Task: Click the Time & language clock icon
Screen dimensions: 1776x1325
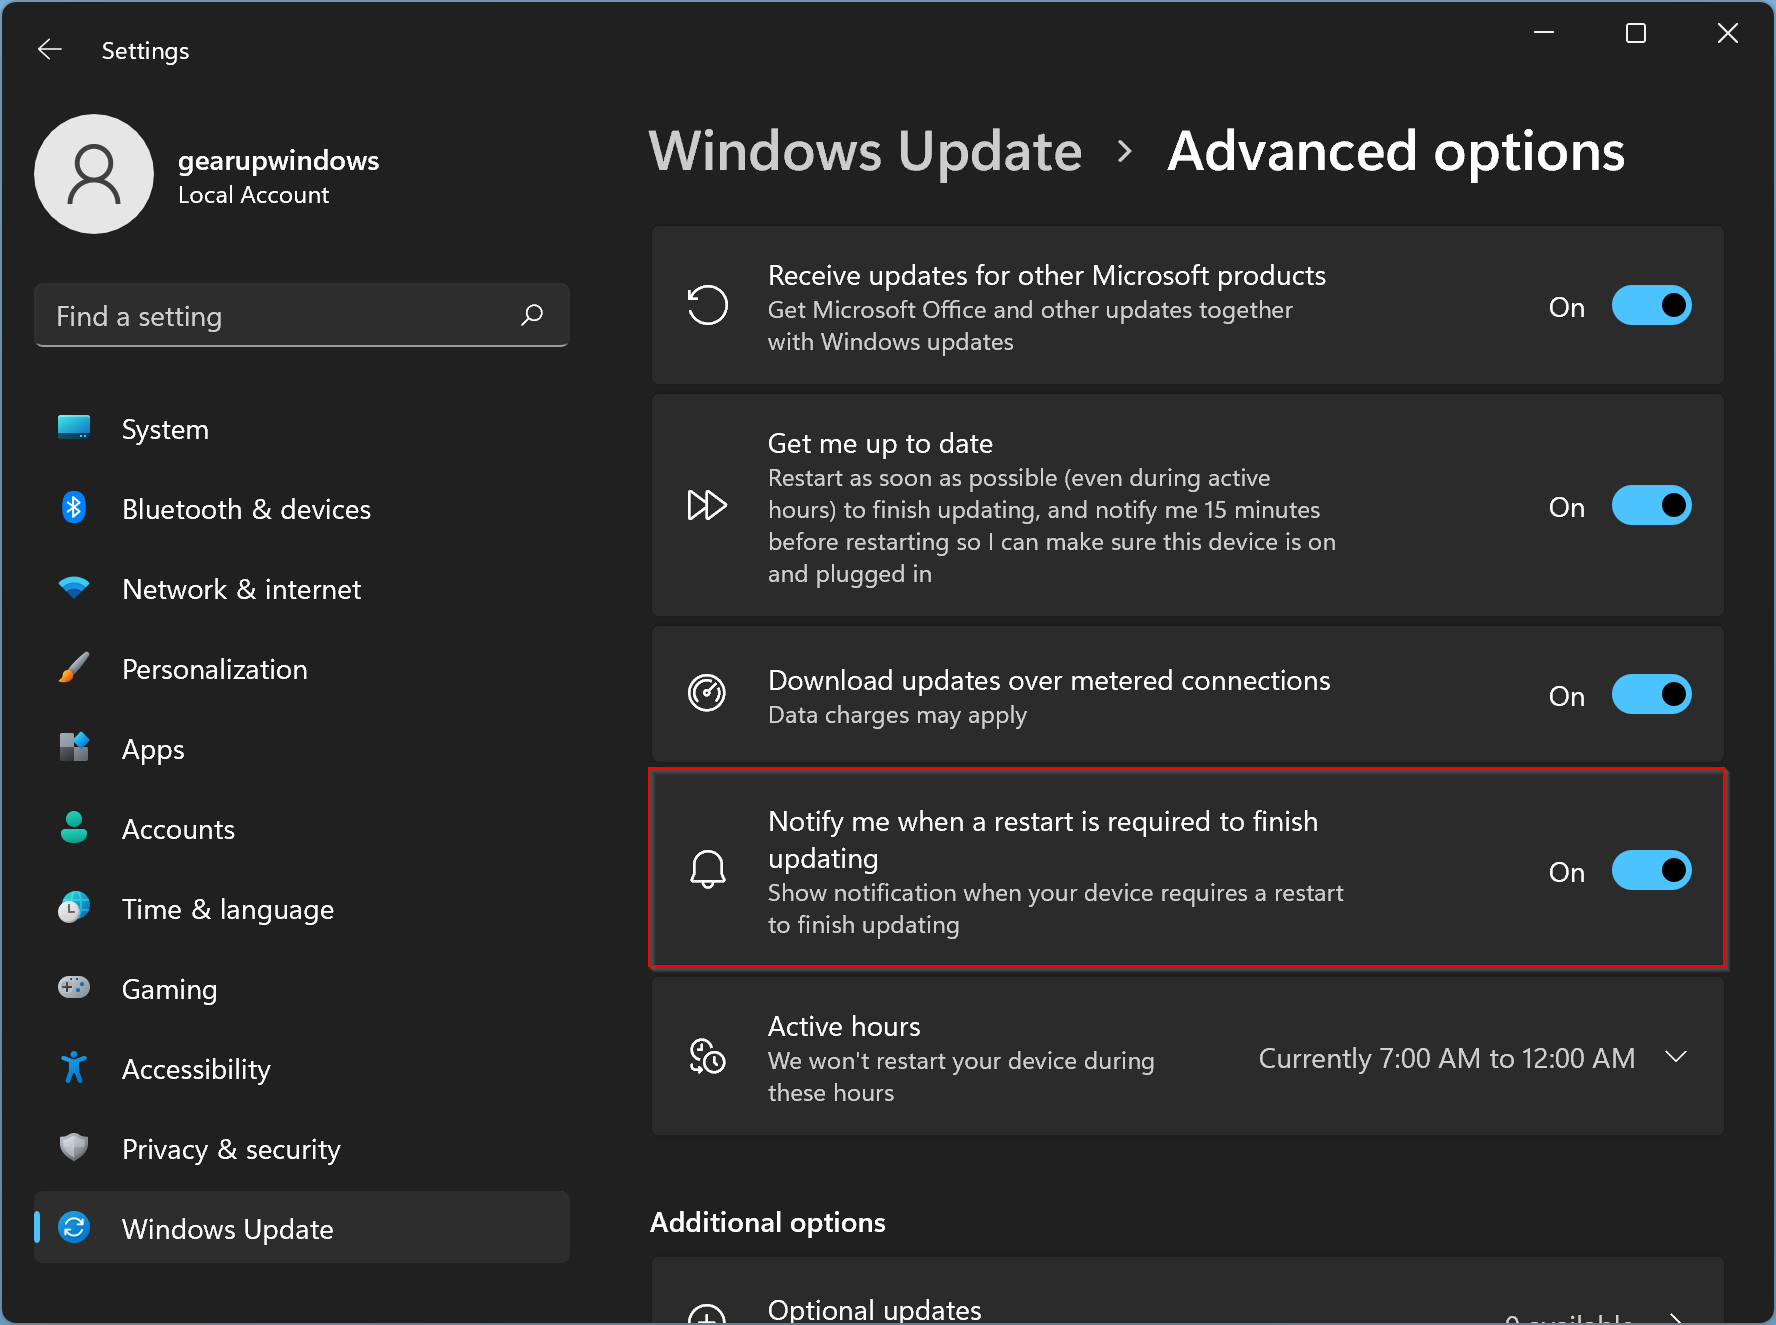Action: [x=74, y=908]
